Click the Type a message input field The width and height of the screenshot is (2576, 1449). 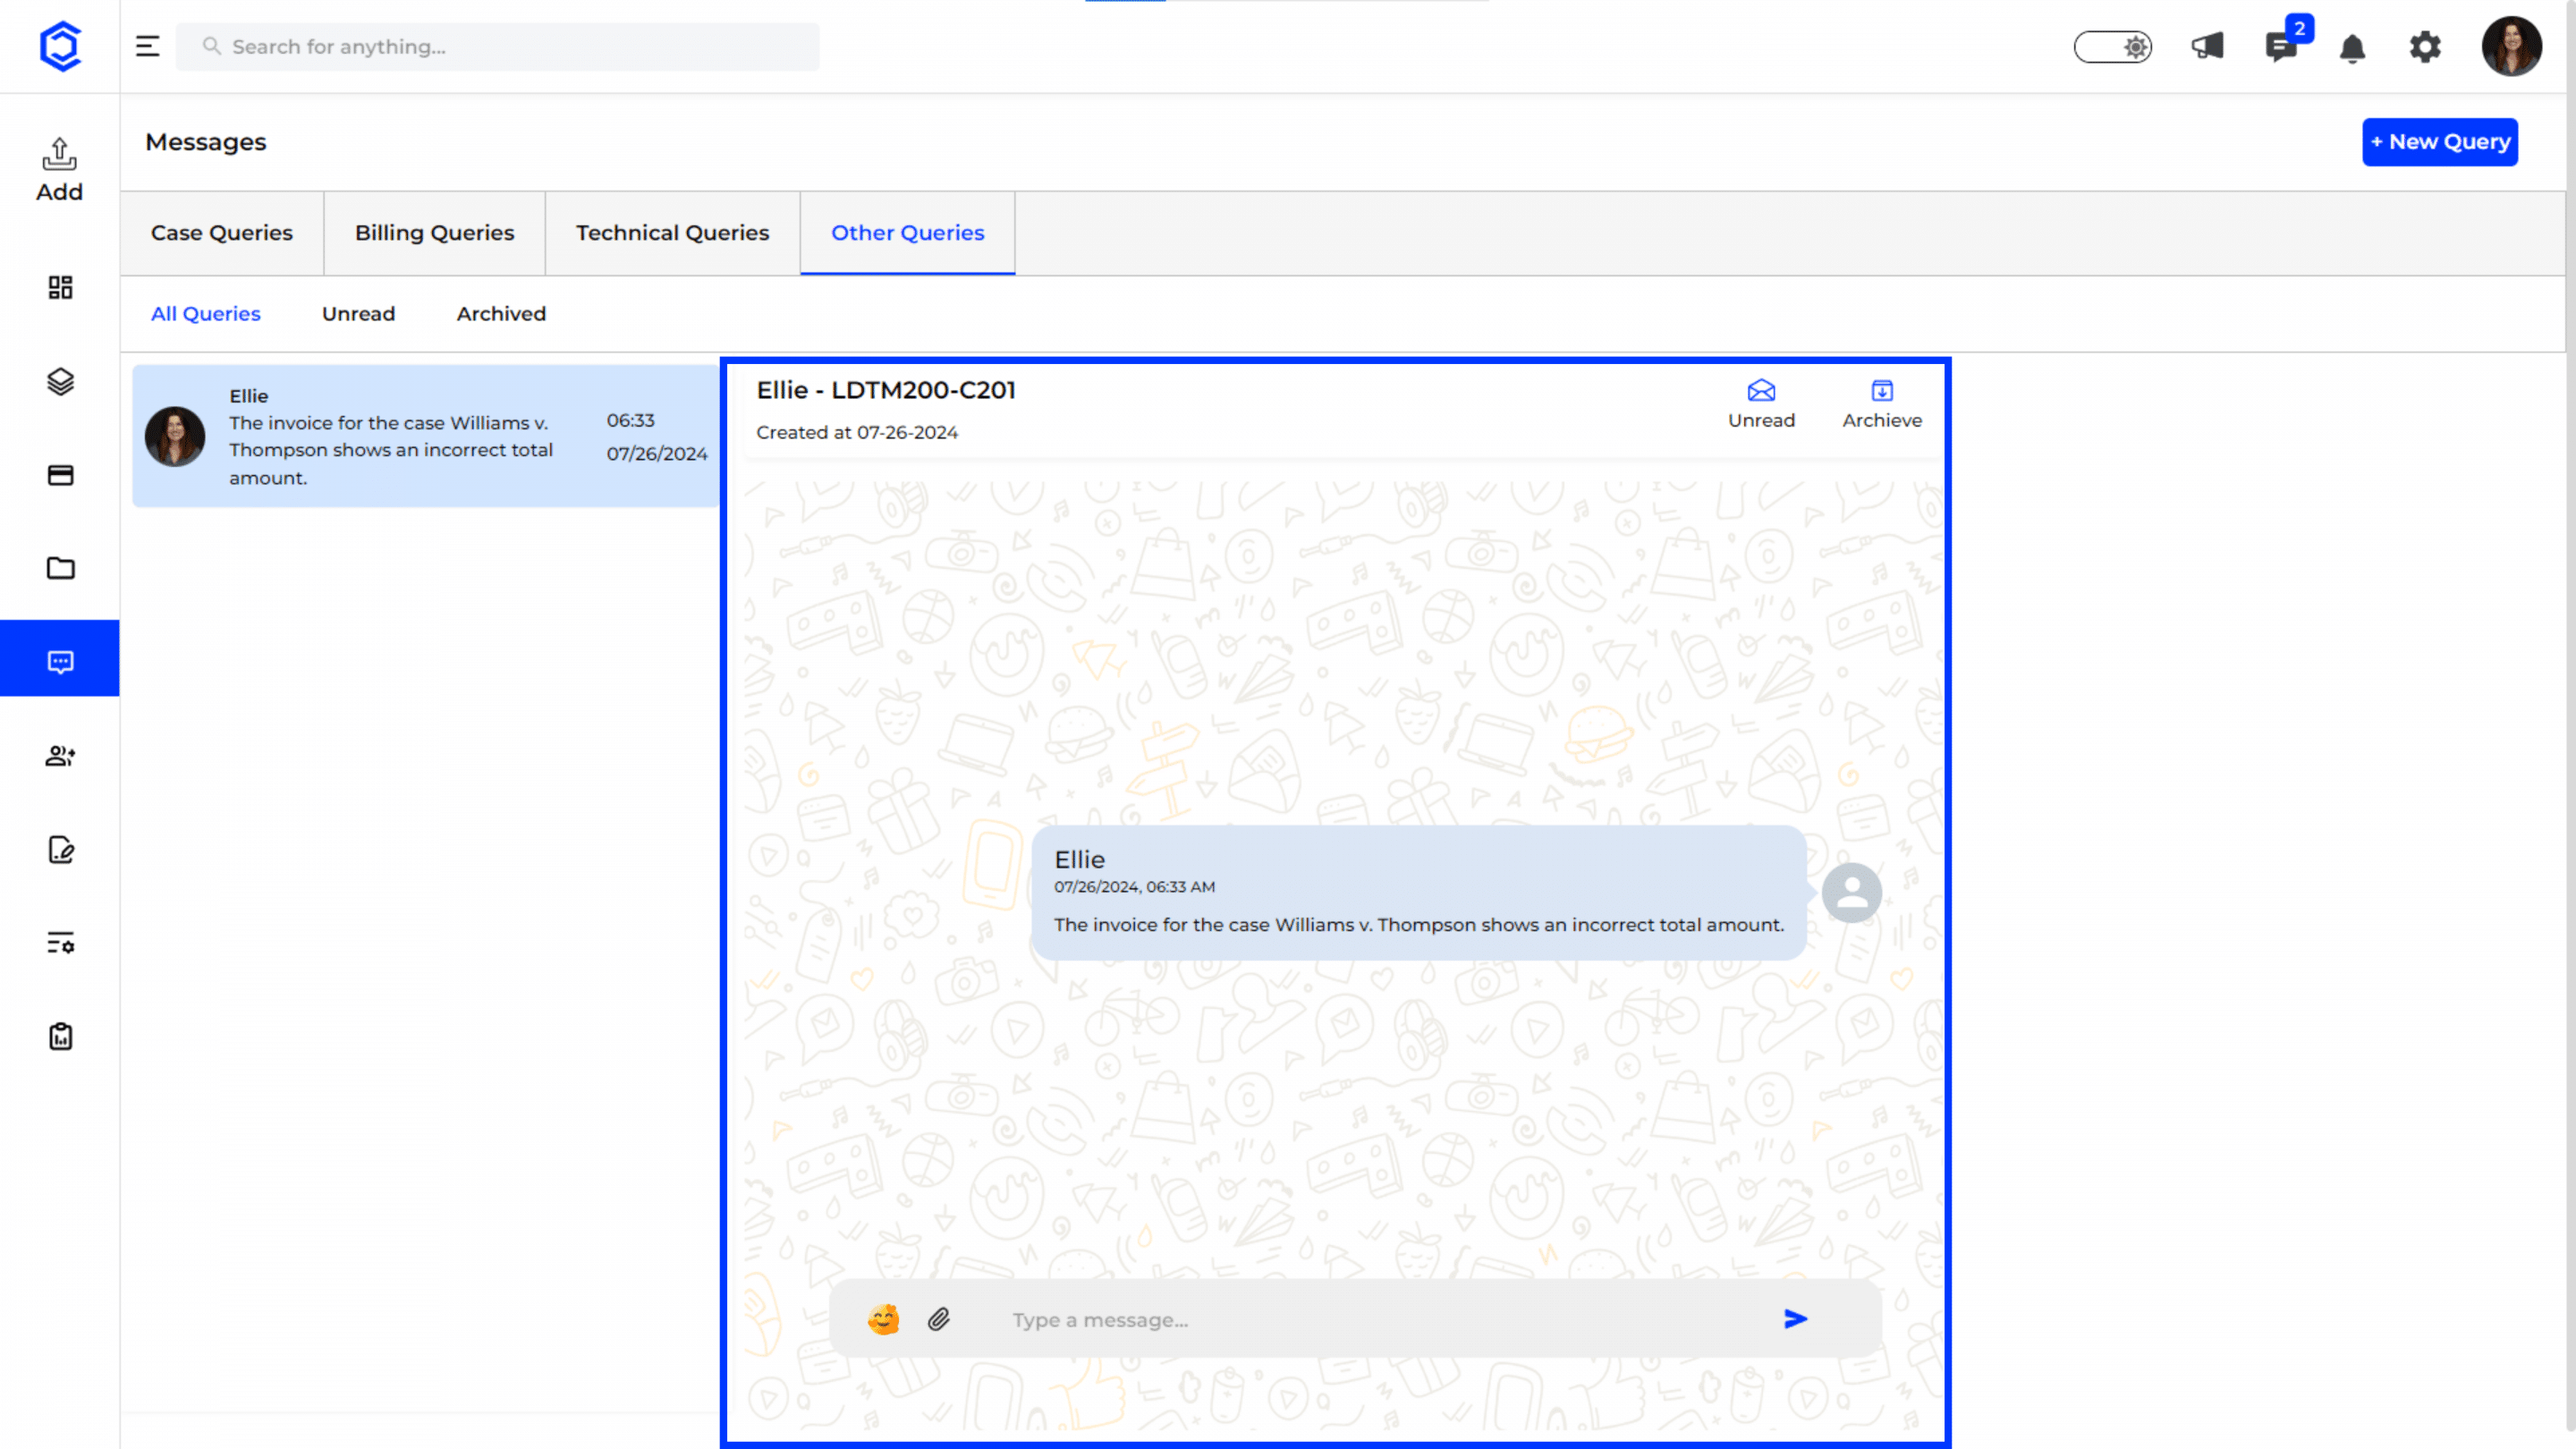(x=1380, y=1320)
